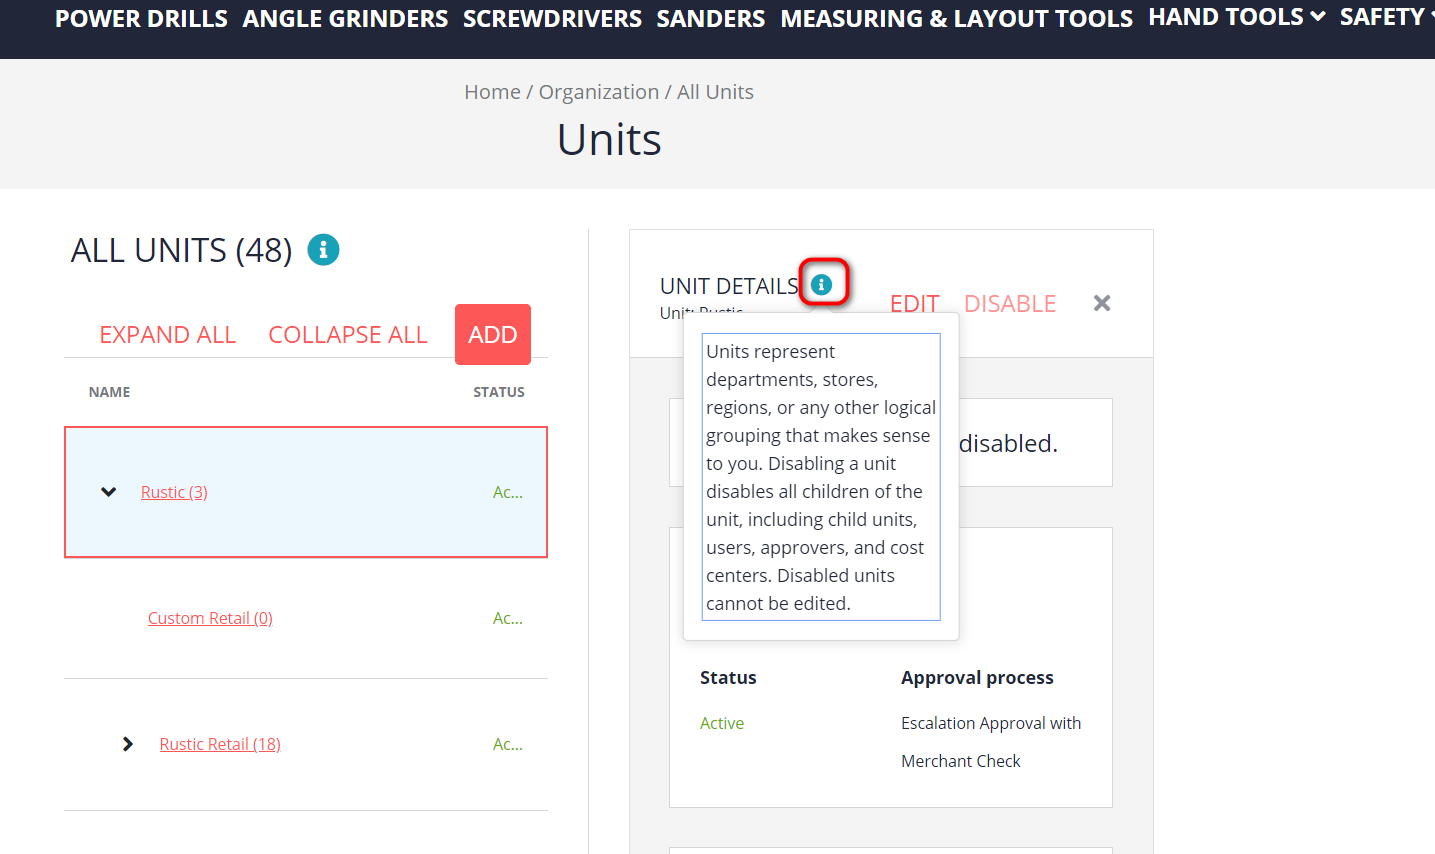
Task: Close the Unit Details panel
Action: pyautogui.click(x=1102, y=303)
